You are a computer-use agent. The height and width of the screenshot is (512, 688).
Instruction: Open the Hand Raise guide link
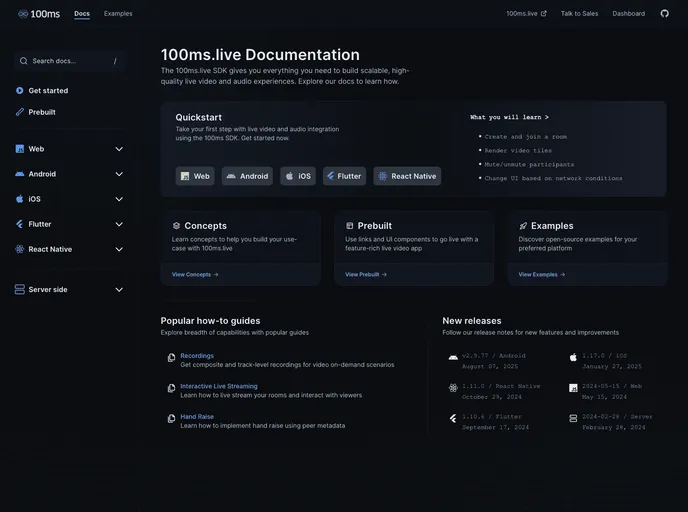point(197,416)
